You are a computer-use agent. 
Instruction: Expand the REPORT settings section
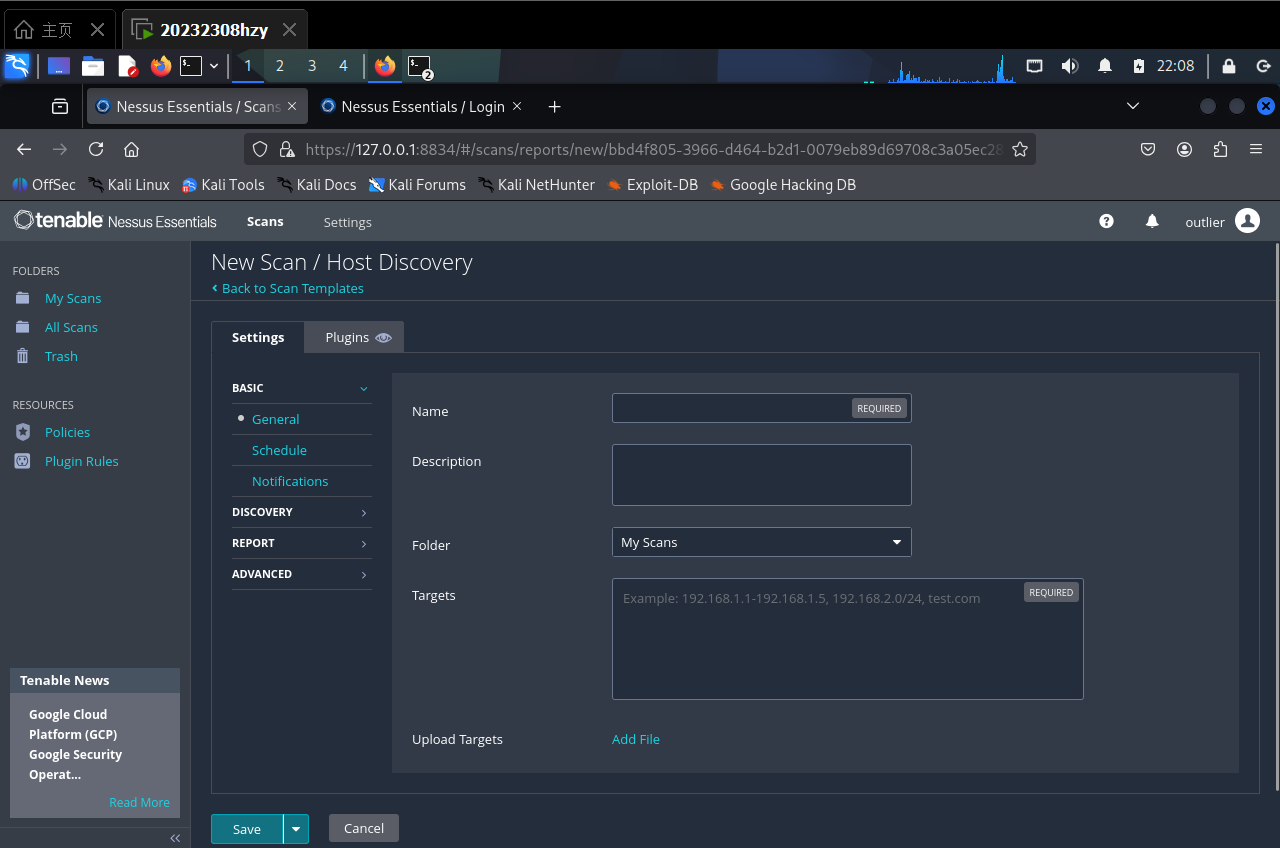tap(301, 543)
